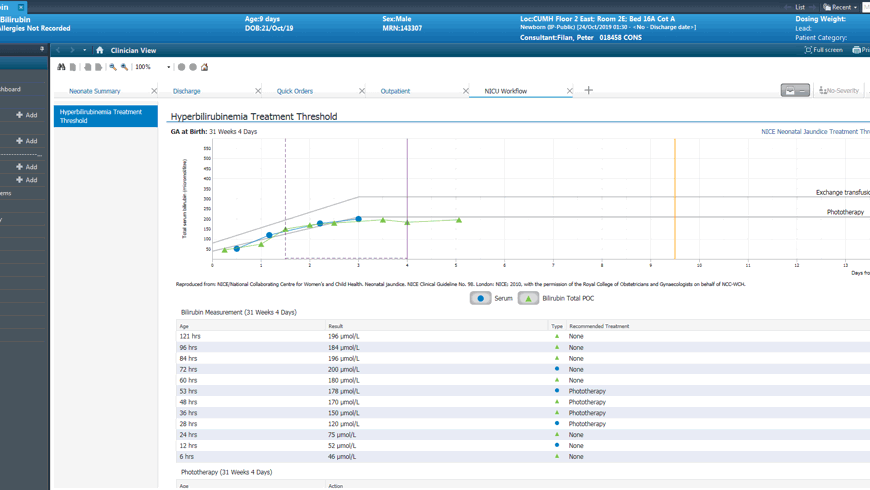Open navigation history dropdown arrow
This screenshot has width=870, height=490.
(84, 50)
